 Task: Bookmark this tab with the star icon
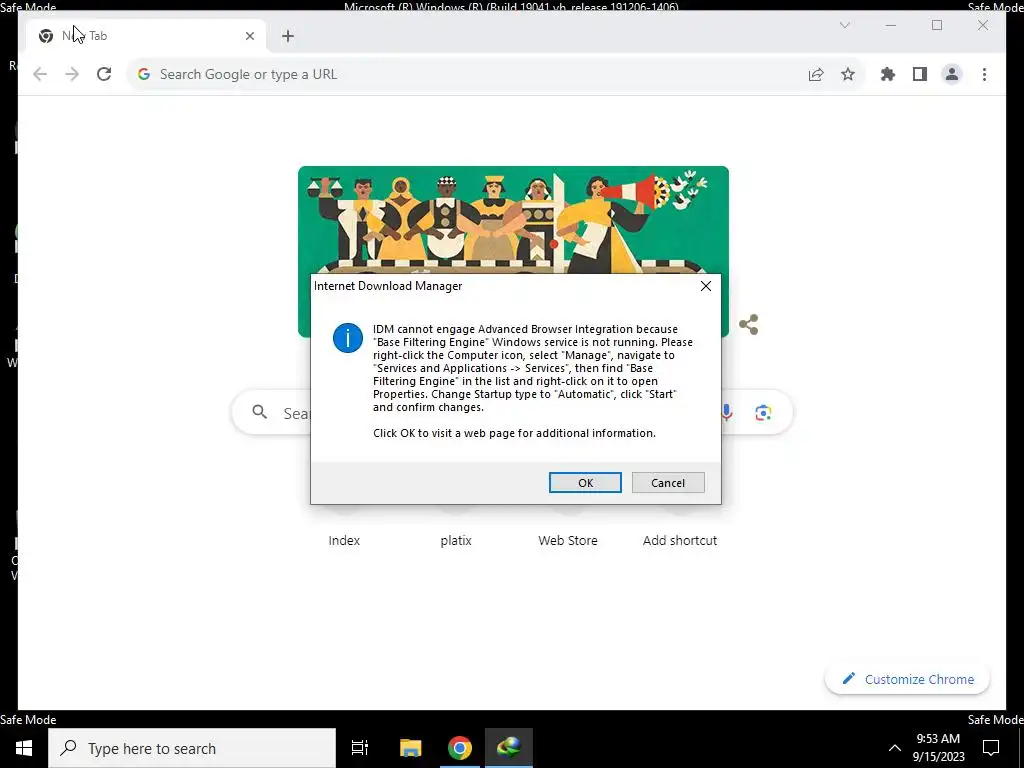point(848,74)
